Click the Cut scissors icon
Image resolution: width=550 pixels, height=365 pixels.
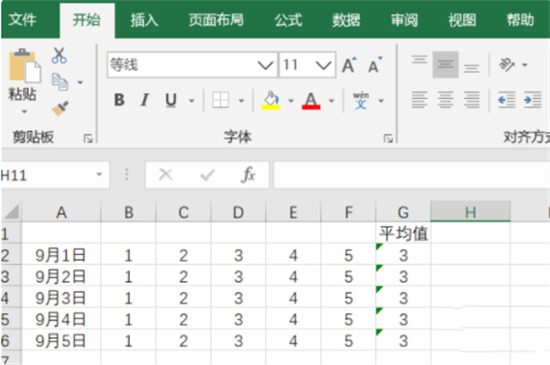(59, 55)
